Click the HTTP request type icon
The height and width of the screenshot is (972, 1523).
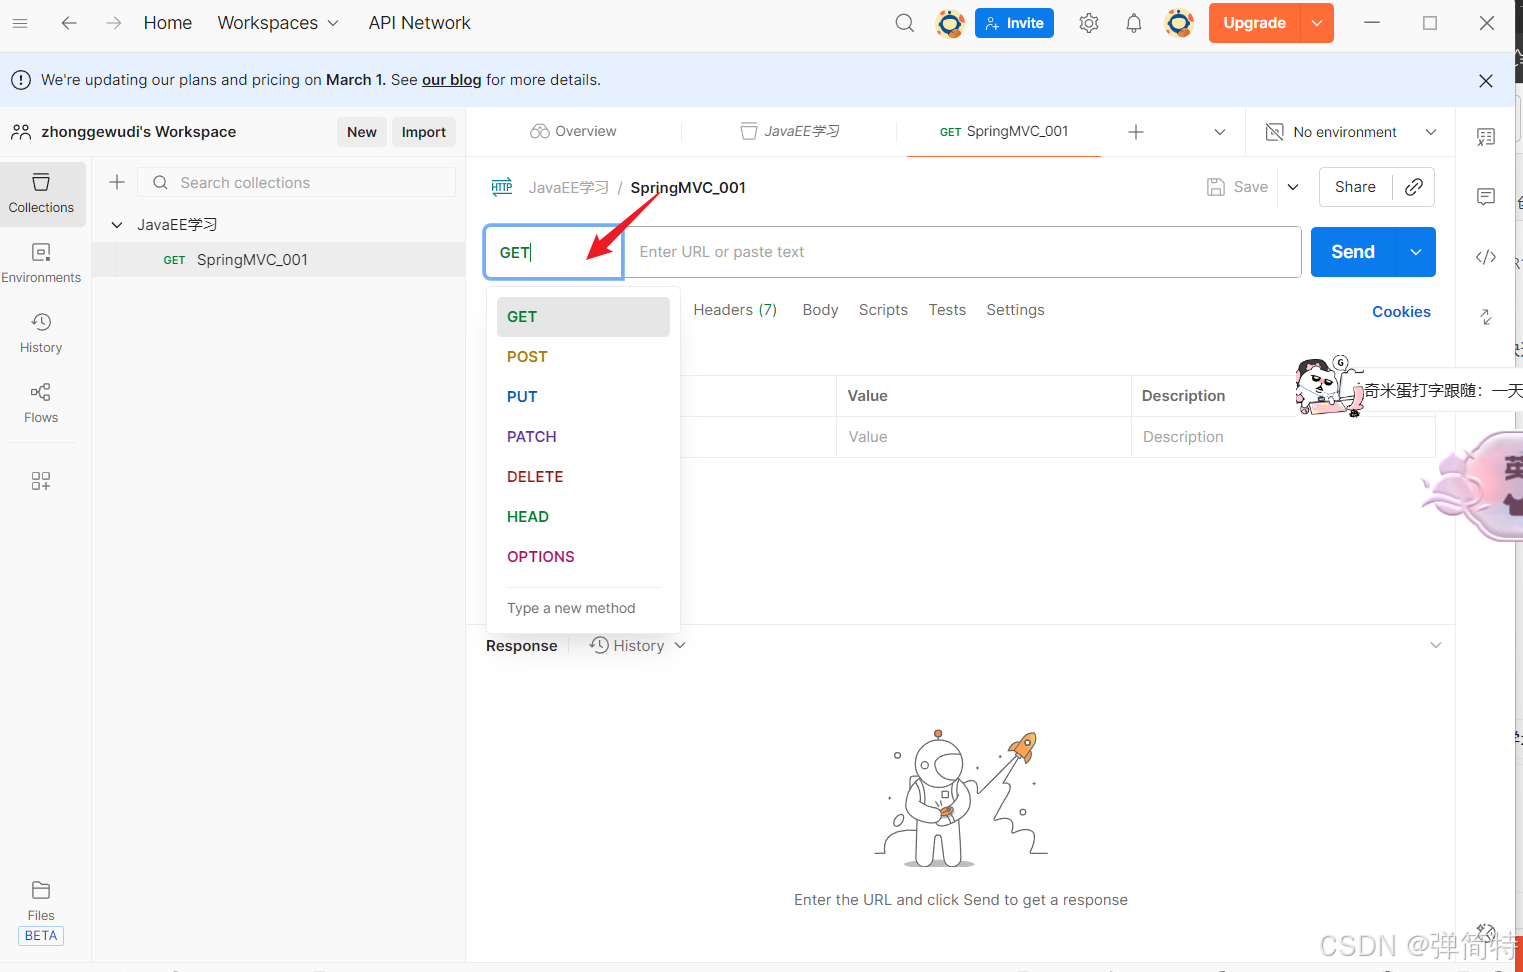[502, 187]
